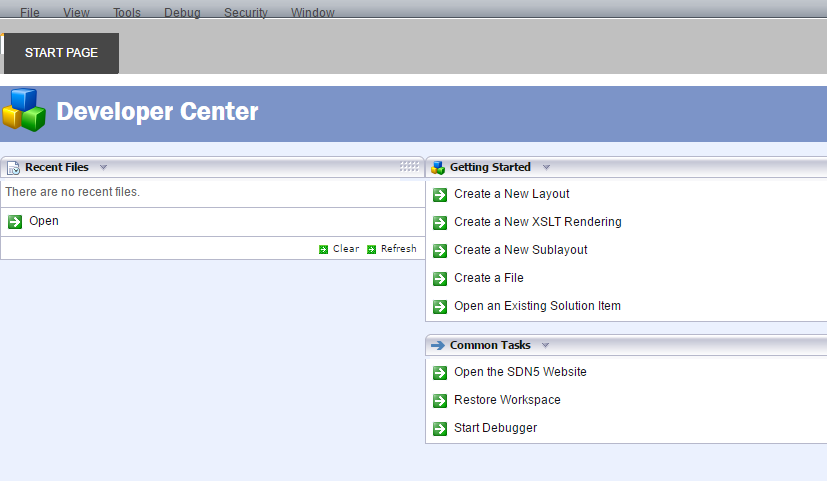This screenshot has height=481, width=827.
Task: Click the arrow icon beside Restore Workspace
Action: pos(440,401)
